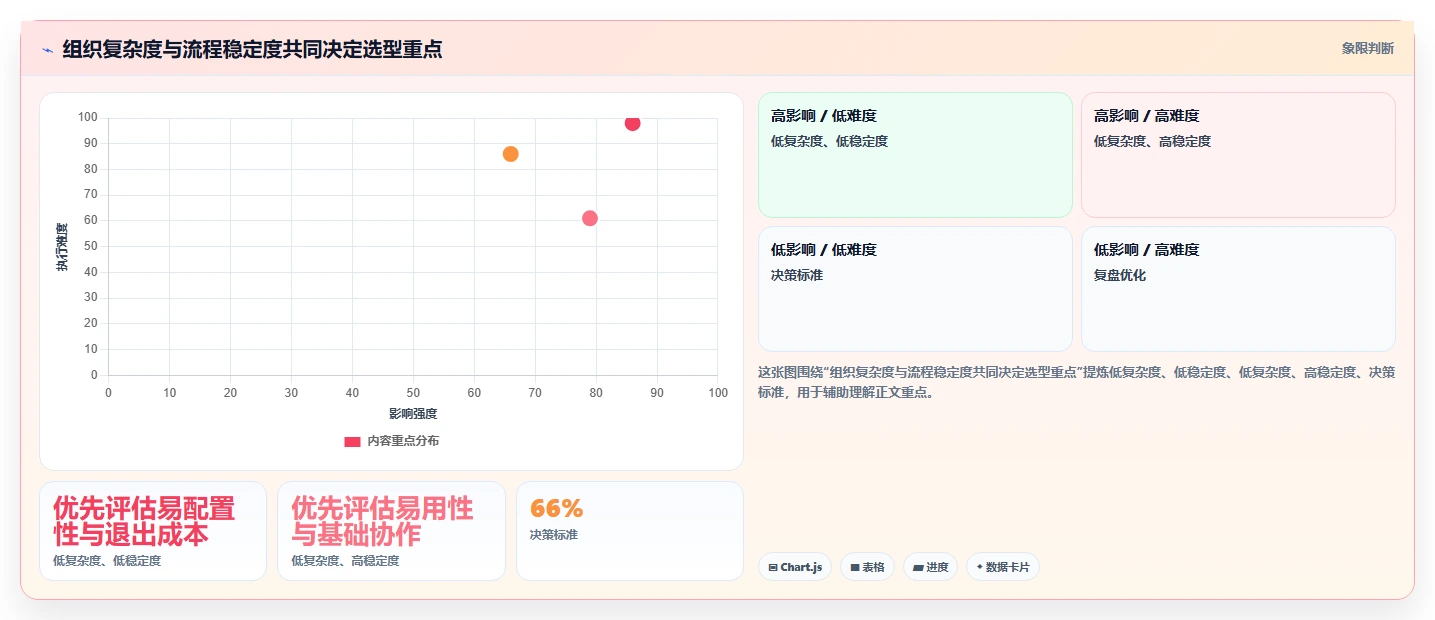
Task: Click the Chart.js tag chip
Action: click(x=795, y=567)
